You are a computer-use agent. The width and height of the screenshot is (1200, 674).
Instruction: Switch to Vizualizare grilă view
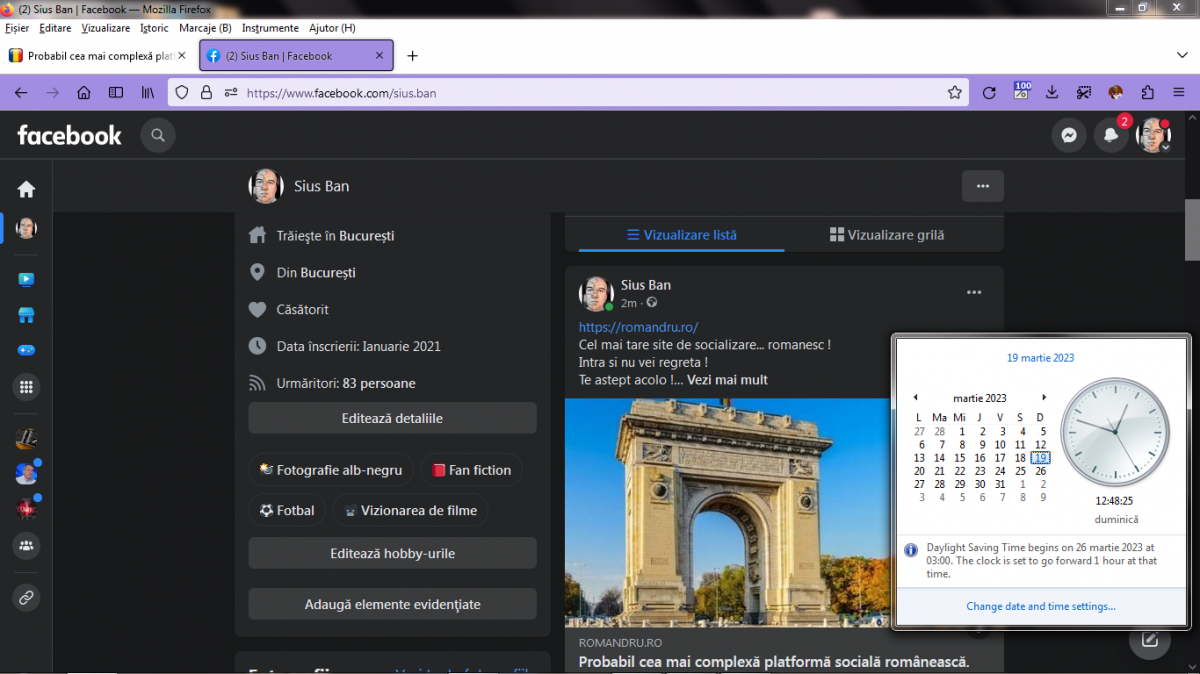887,235
